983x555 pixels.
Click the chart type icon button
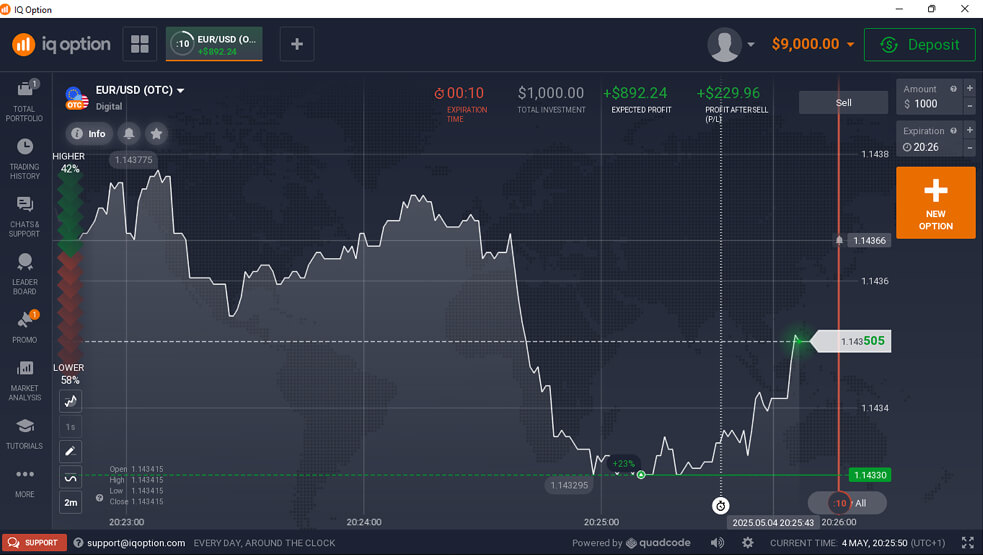[x=71, y=401]
